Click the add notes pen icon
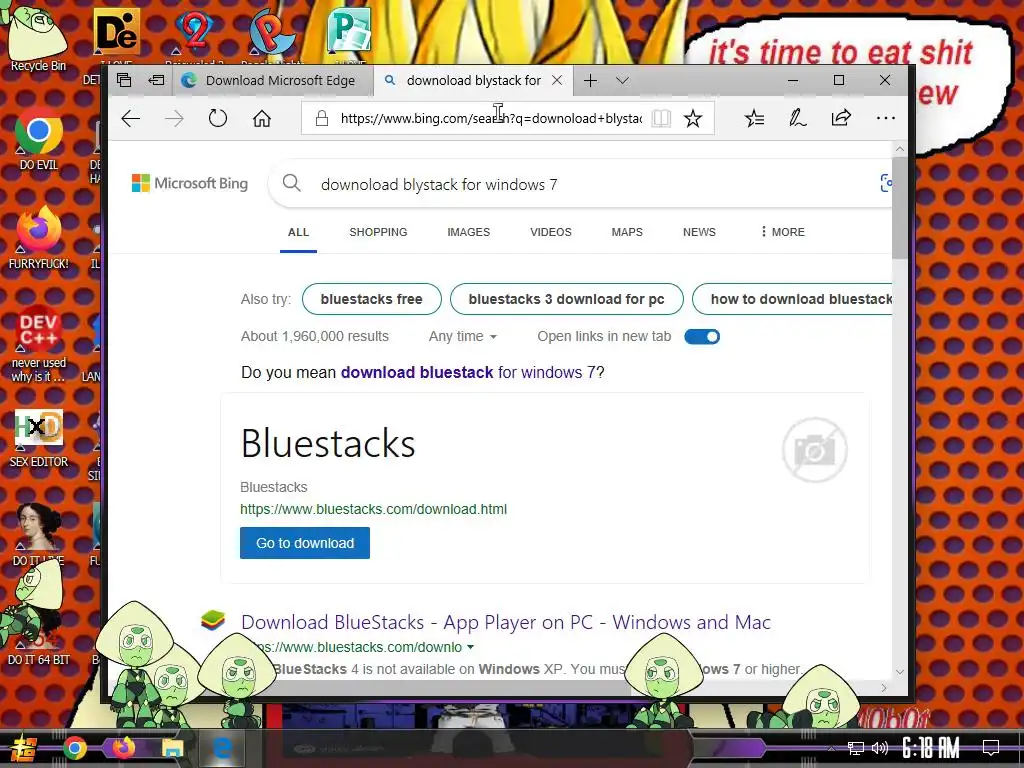1024x768 pixels. [x=797, y=118]
